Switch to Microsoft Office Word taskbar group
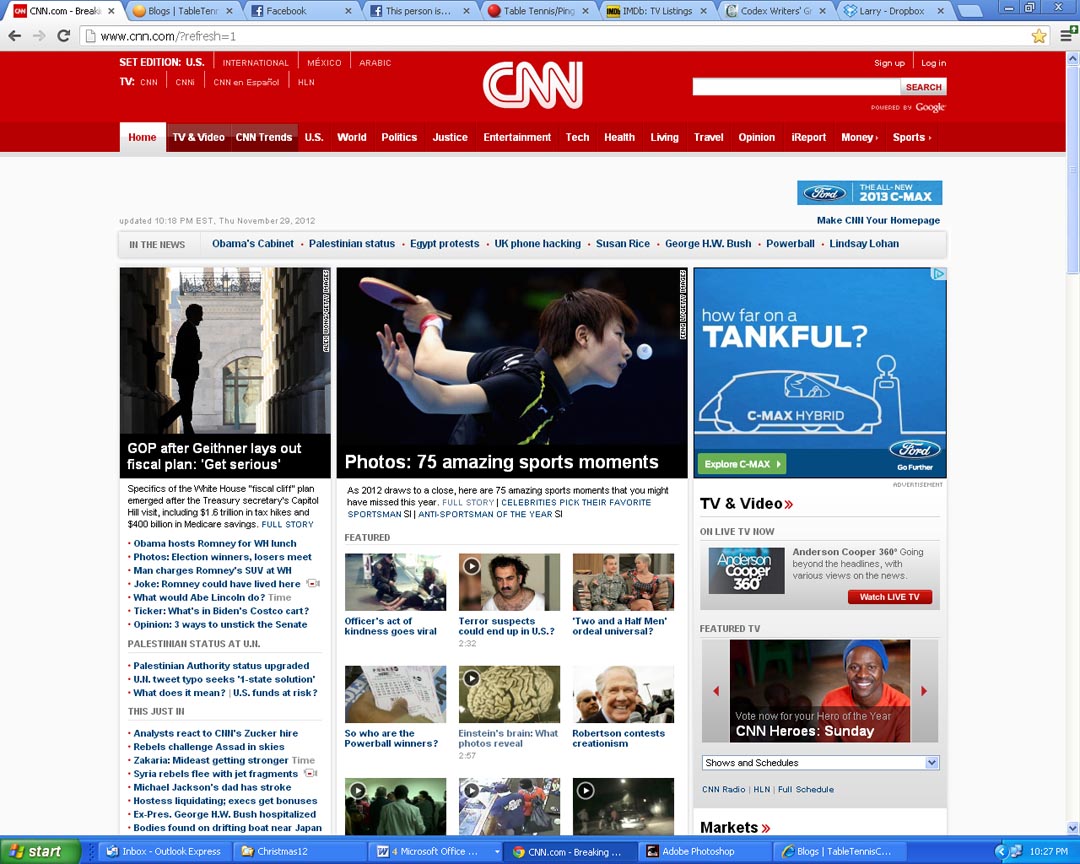This screenshot has width=1080, height=864. pos(437,852)
